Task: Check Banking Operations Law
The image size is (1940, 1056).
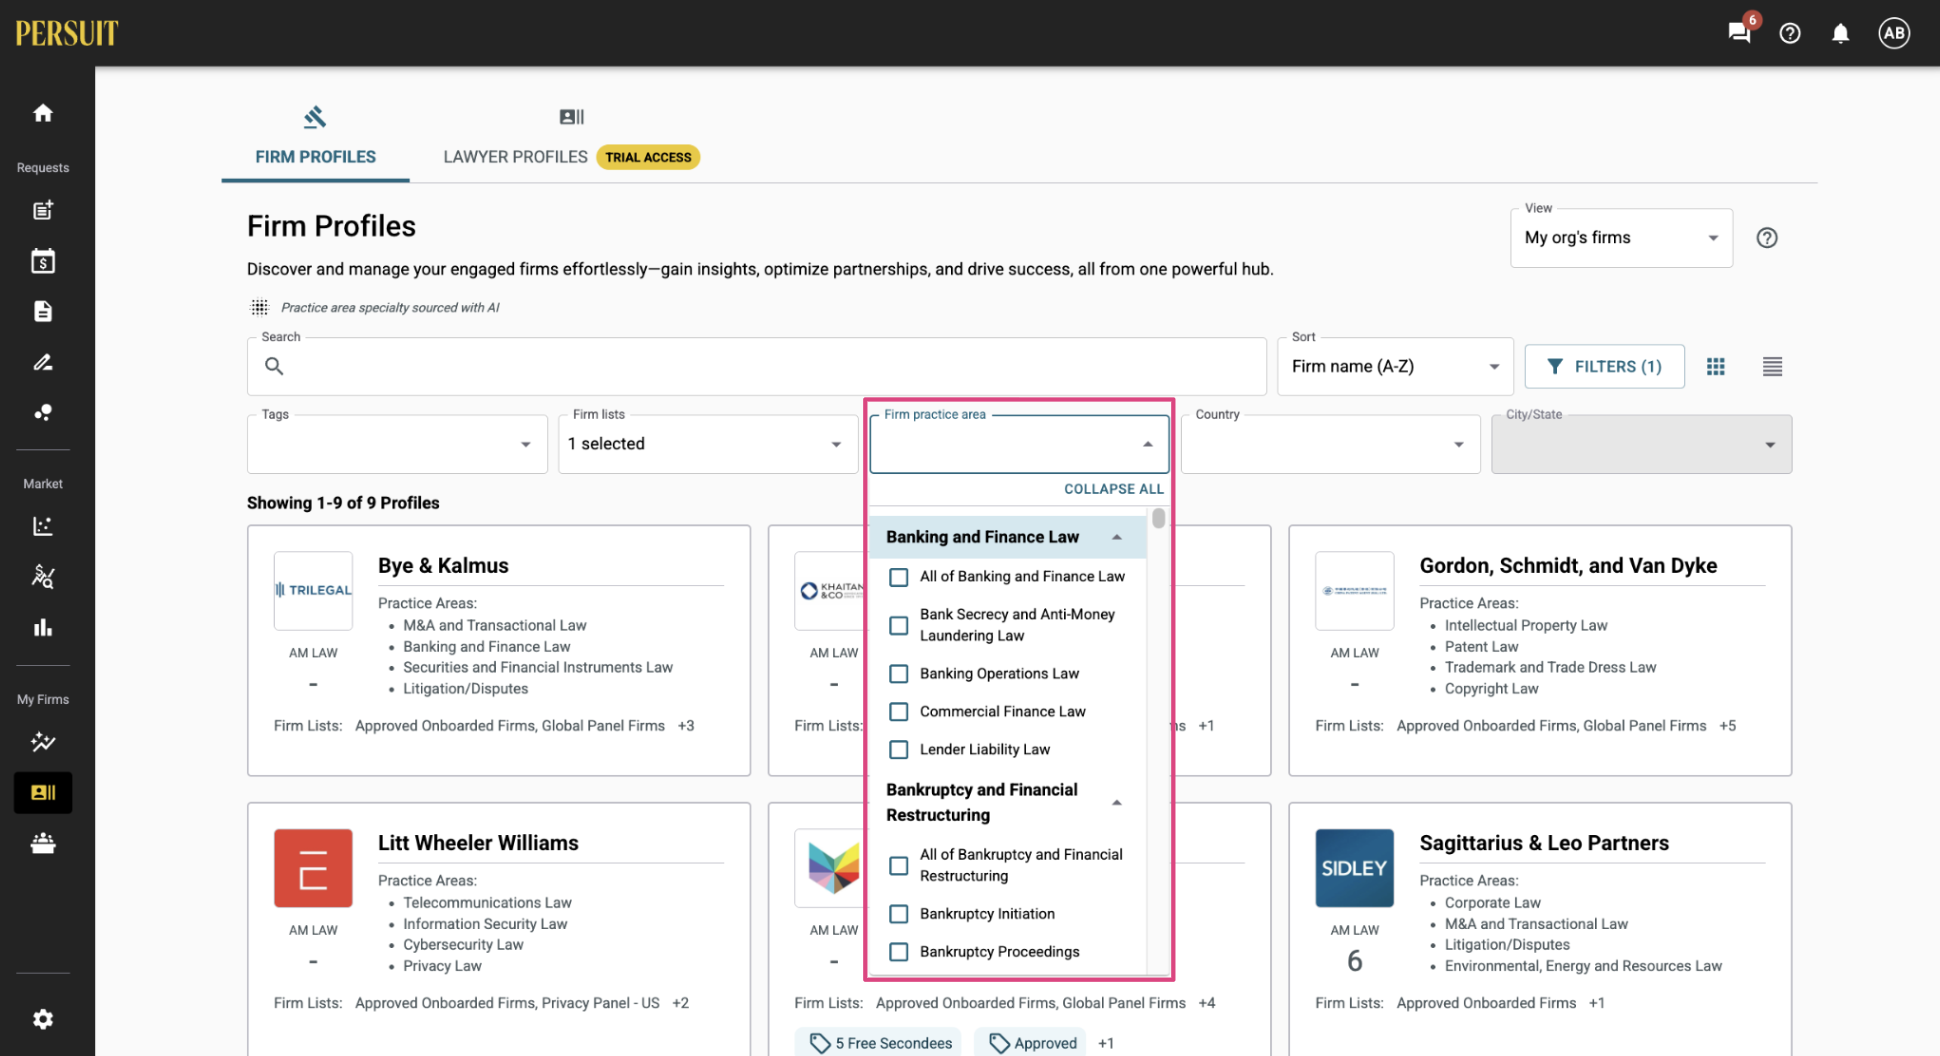Action: click(x=899, y=674)
